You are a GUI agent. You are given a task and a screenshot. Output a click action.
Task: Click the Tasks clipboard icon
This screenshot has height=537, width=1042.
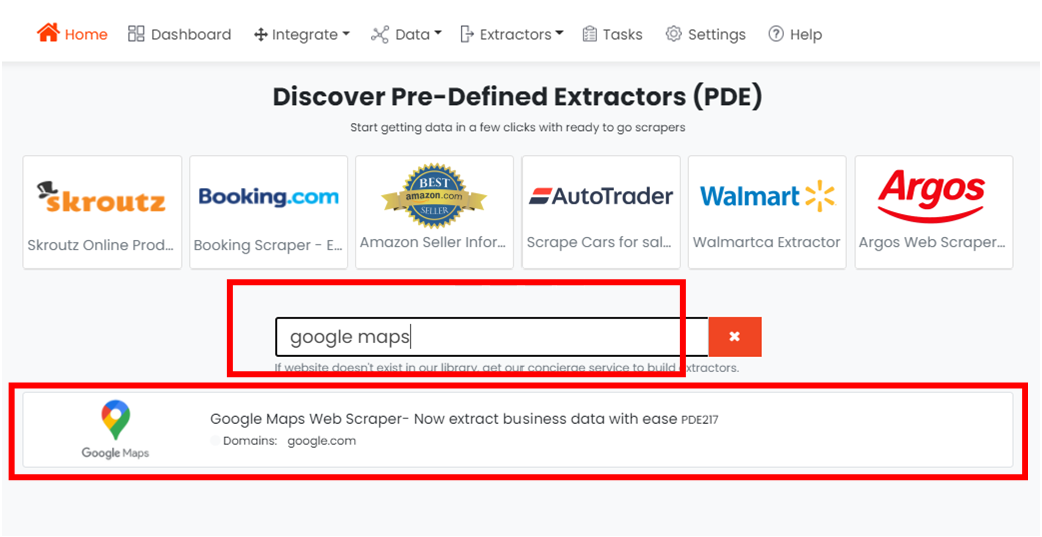click(x=589, y=34)
